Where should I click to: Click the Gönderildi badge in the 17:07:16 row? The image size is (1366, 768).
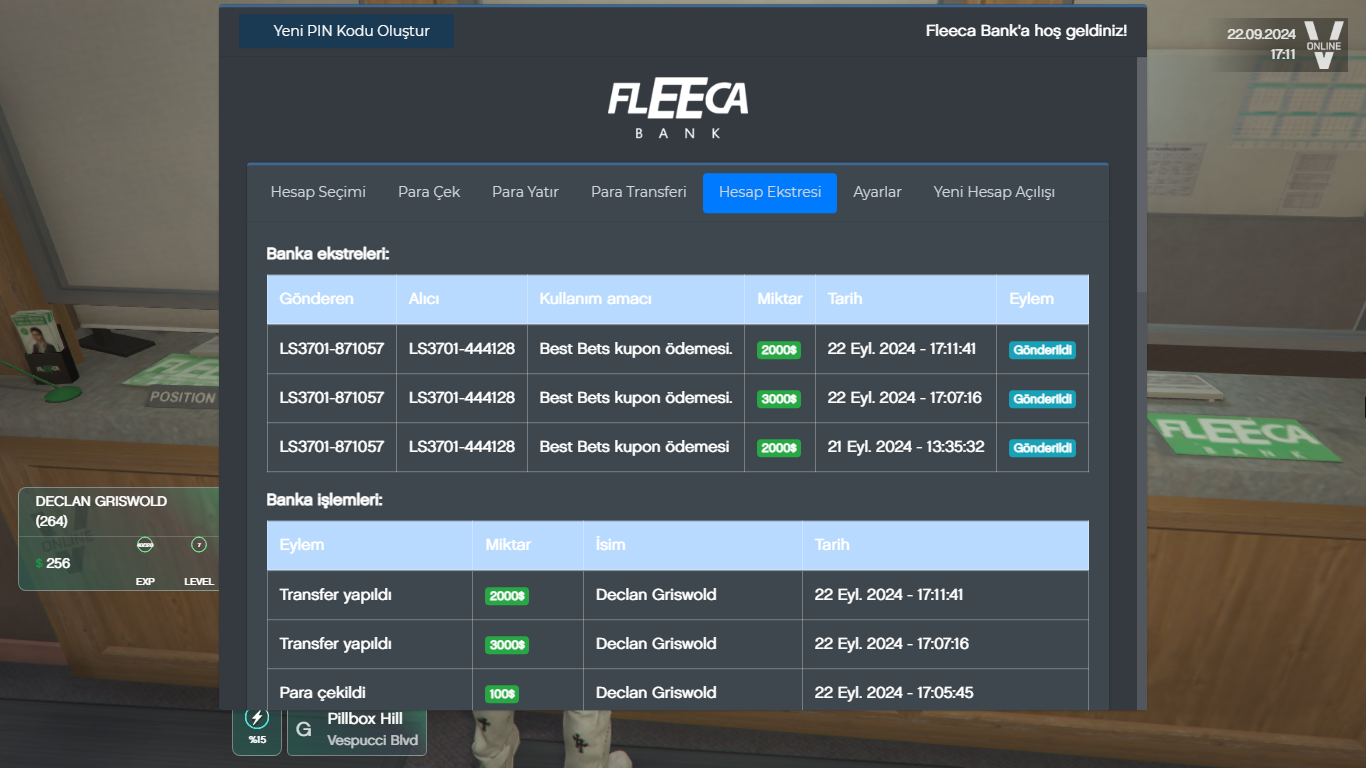click(x=1042, y=399)
